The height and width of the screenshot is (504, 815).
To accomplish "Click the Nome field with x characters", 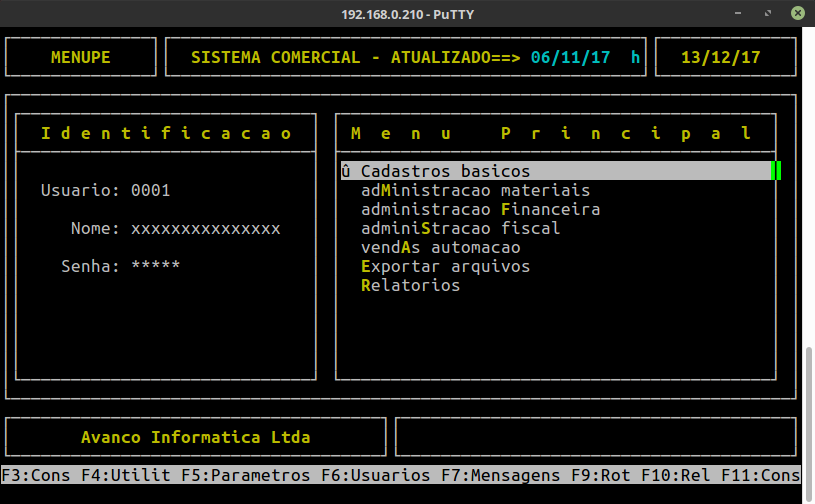I will pyautogui.click(x=205, y=228).
